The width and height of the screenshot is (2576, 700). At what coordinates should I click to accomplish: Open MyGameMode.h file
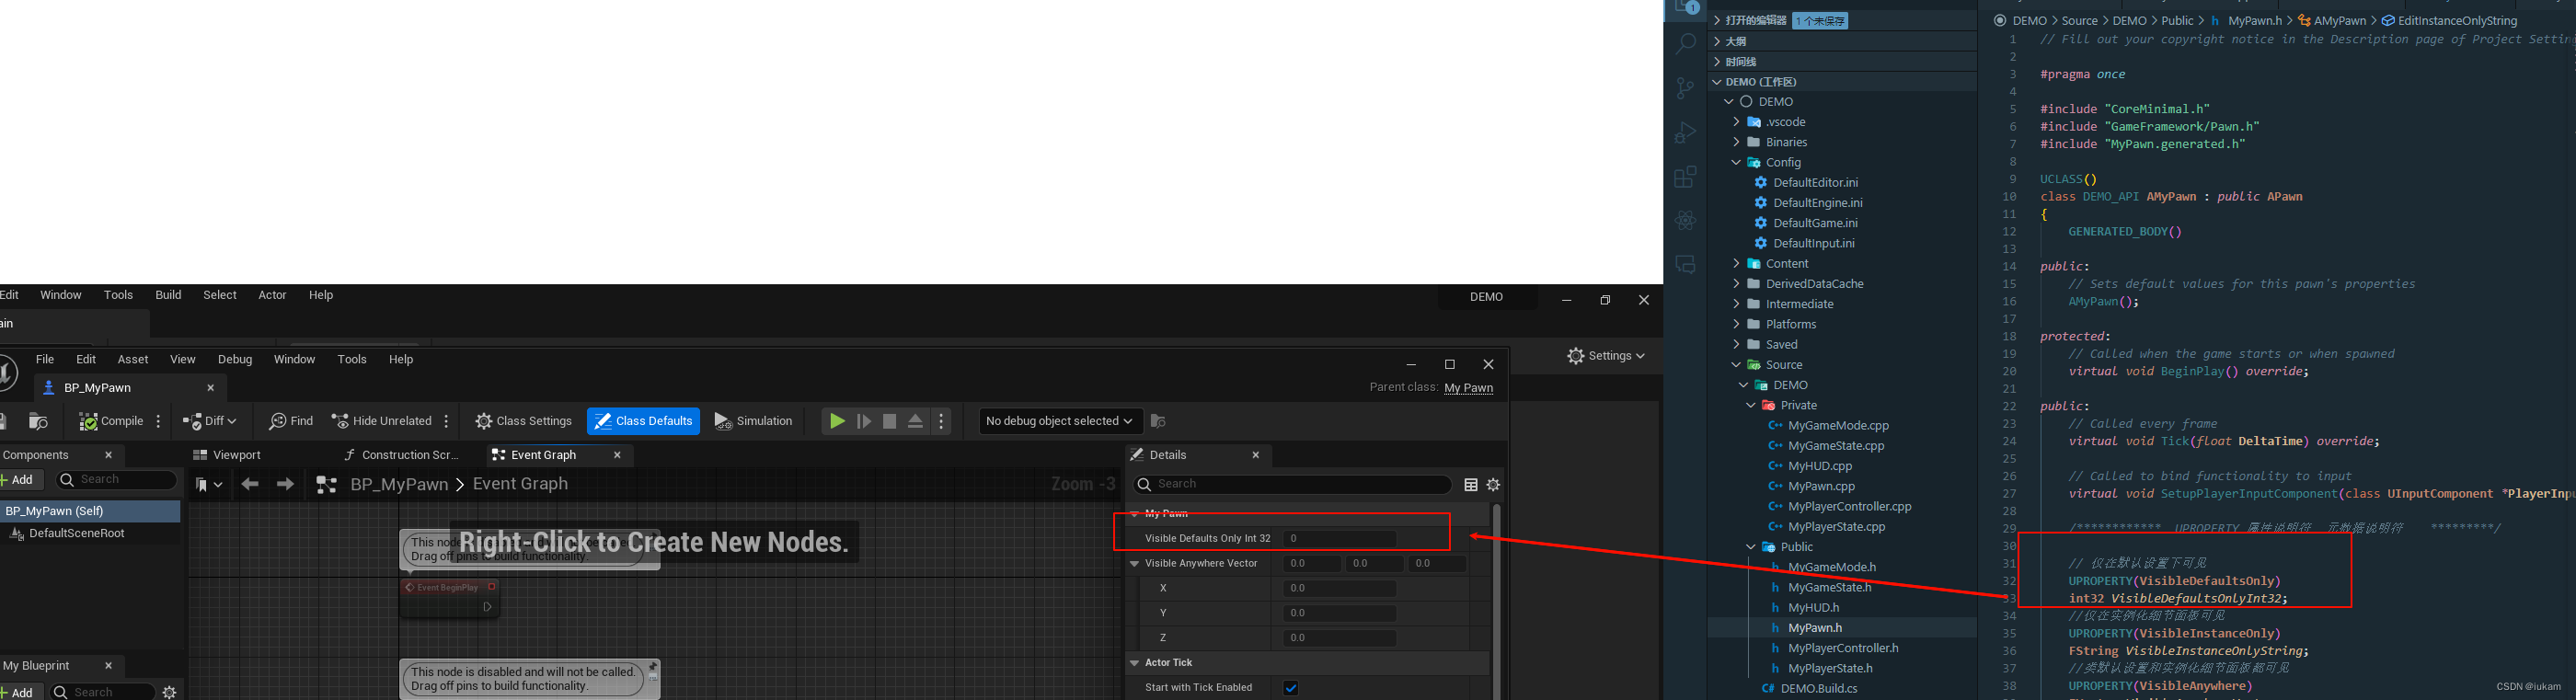(1831, 567)
